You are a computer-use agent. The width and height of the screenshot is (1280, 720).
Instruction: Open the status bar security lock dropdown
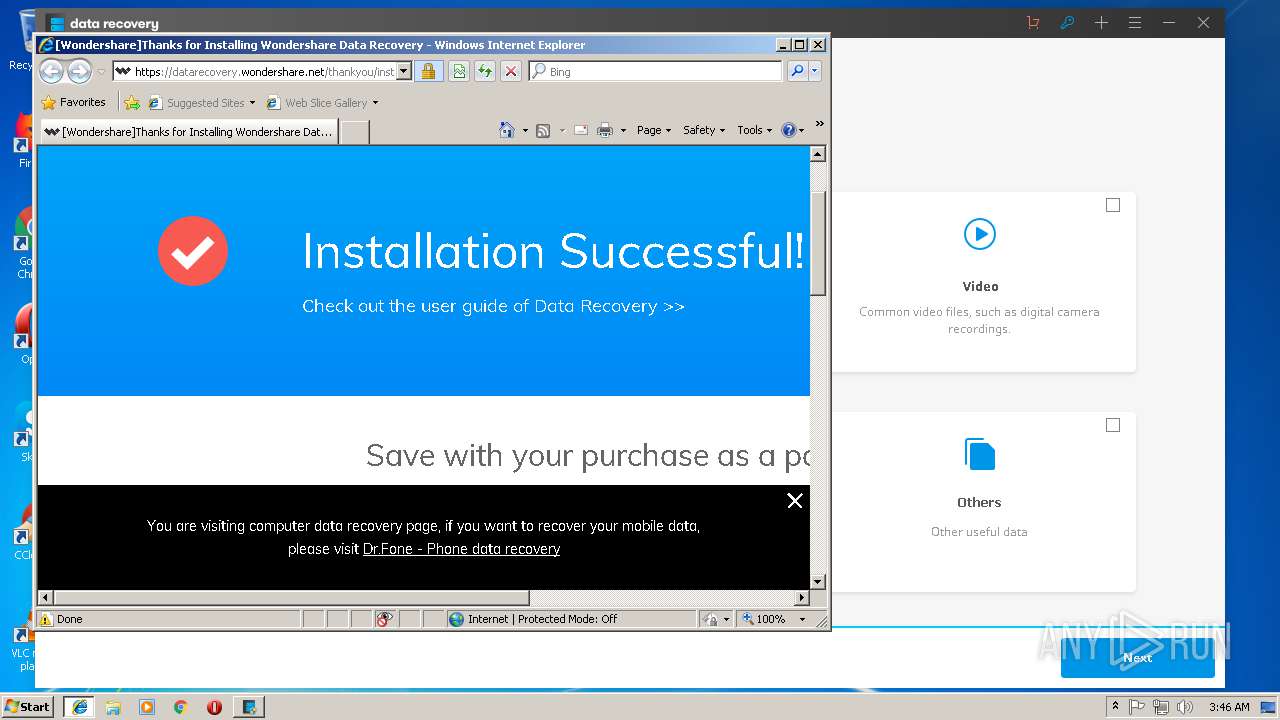click(x=716, y=619)
